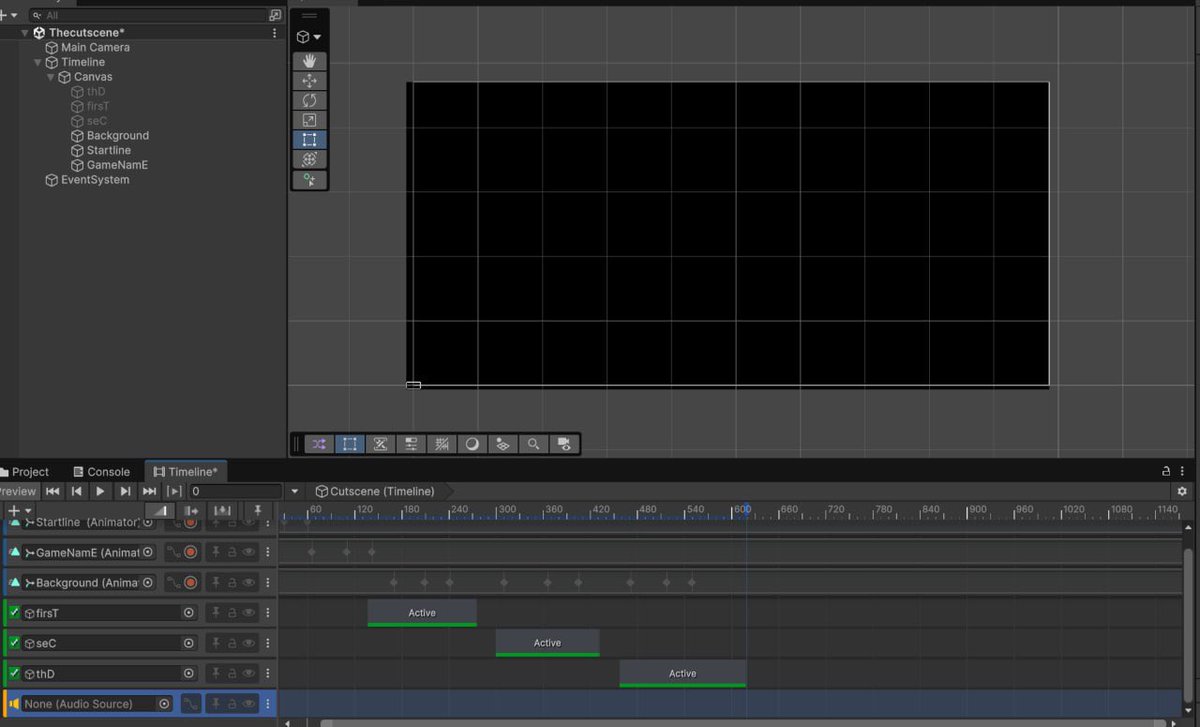Image resolution: width=1200 pixels, height=727 pixels.
Task: Toggle the Timeline marker pin icon
Action: click(258, 511)
